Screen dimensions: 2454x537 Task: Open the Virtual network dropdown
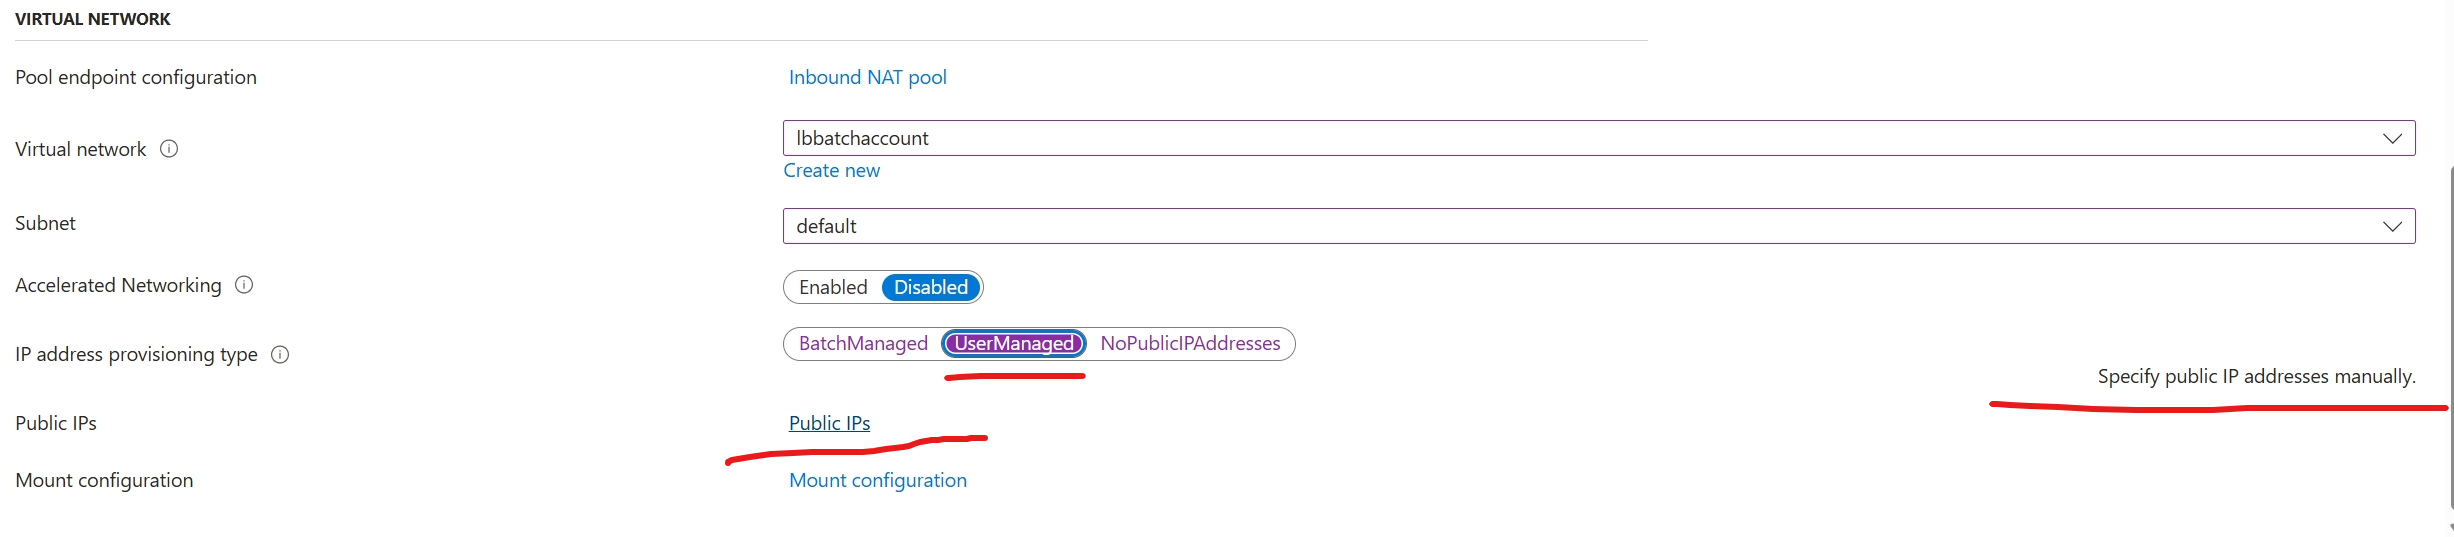coord(1598,138)
